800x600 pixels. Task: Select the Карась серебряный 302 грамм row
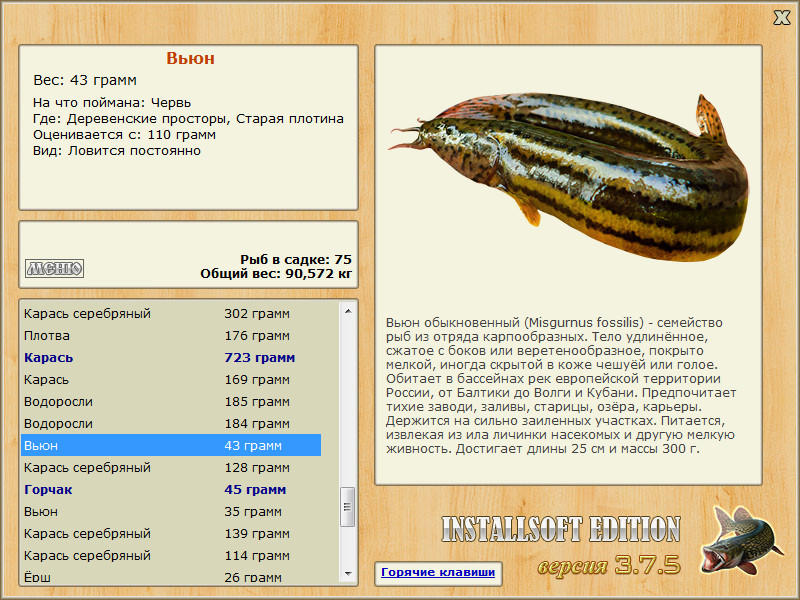point(171,314)
